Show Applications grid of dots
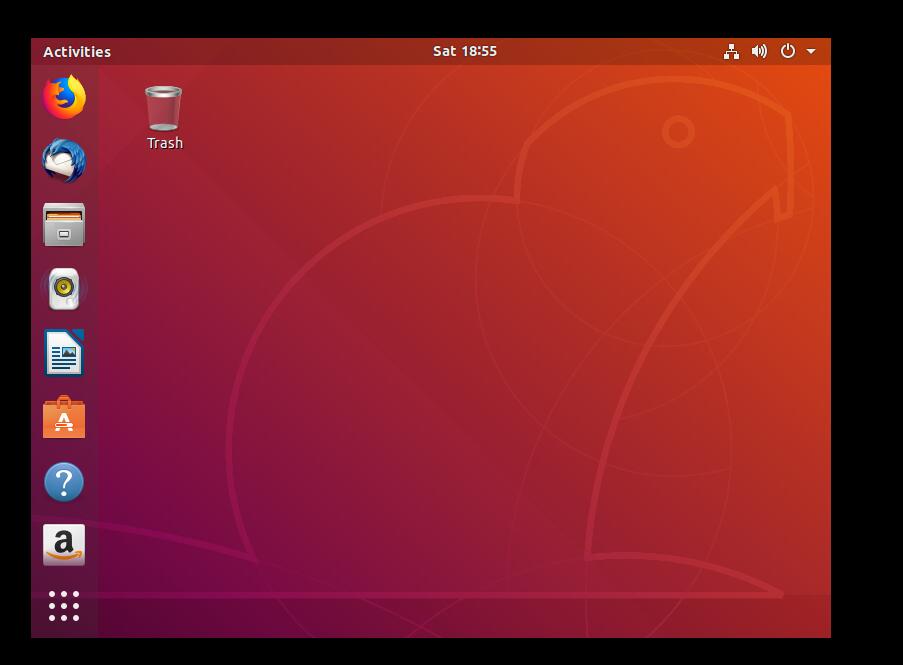Viewport: 903px width, 665px height. (64, 606)
